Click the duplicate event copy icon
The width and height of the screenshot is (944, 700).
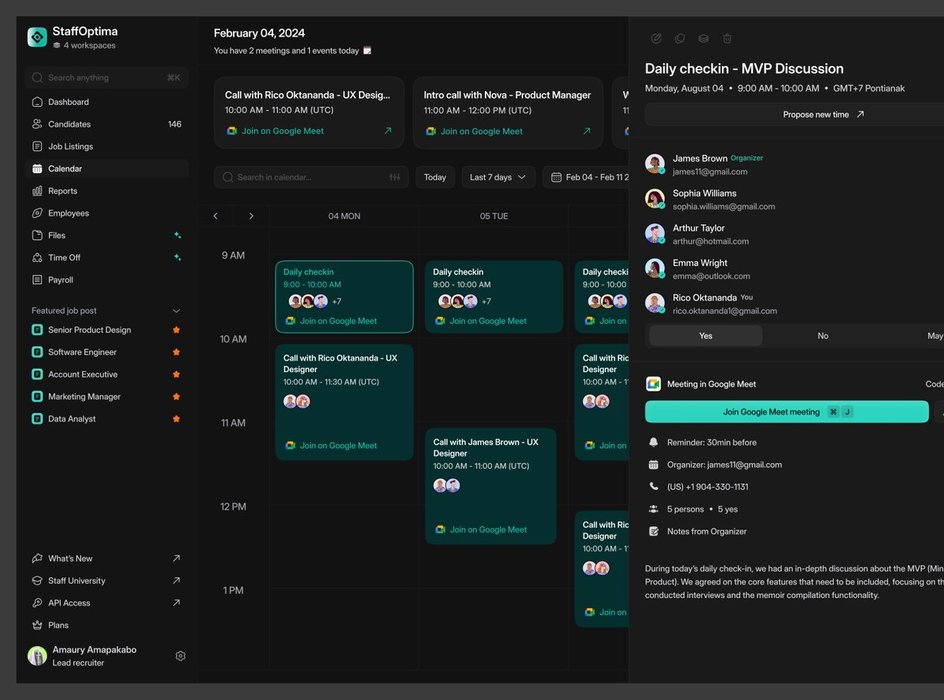click(680, 39)
